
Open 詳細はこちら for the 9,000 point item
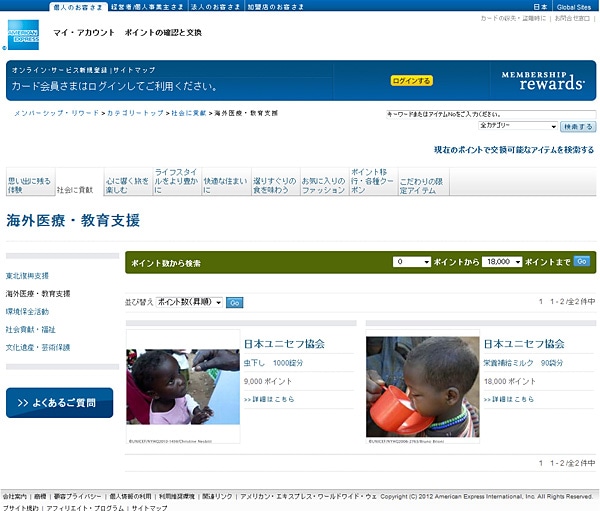pyautogui.click(x=269, y=399)
